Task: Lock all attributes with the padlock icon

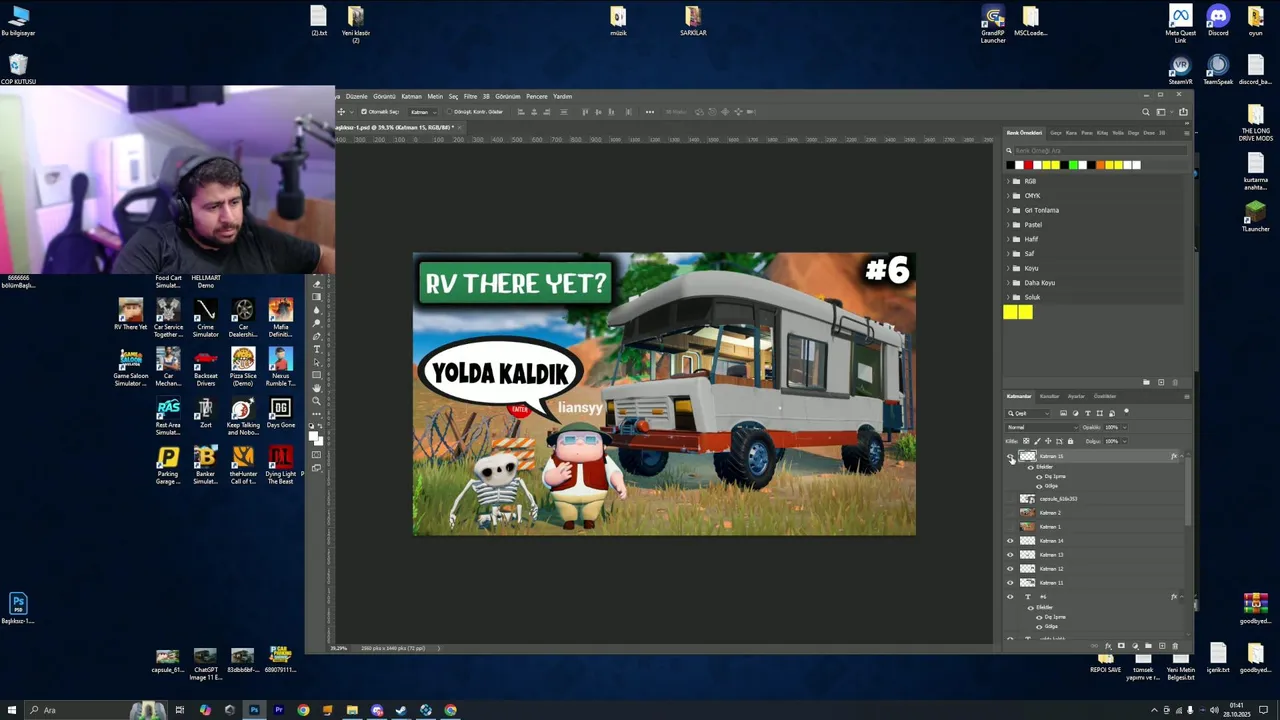Action: pos(1070,441)
